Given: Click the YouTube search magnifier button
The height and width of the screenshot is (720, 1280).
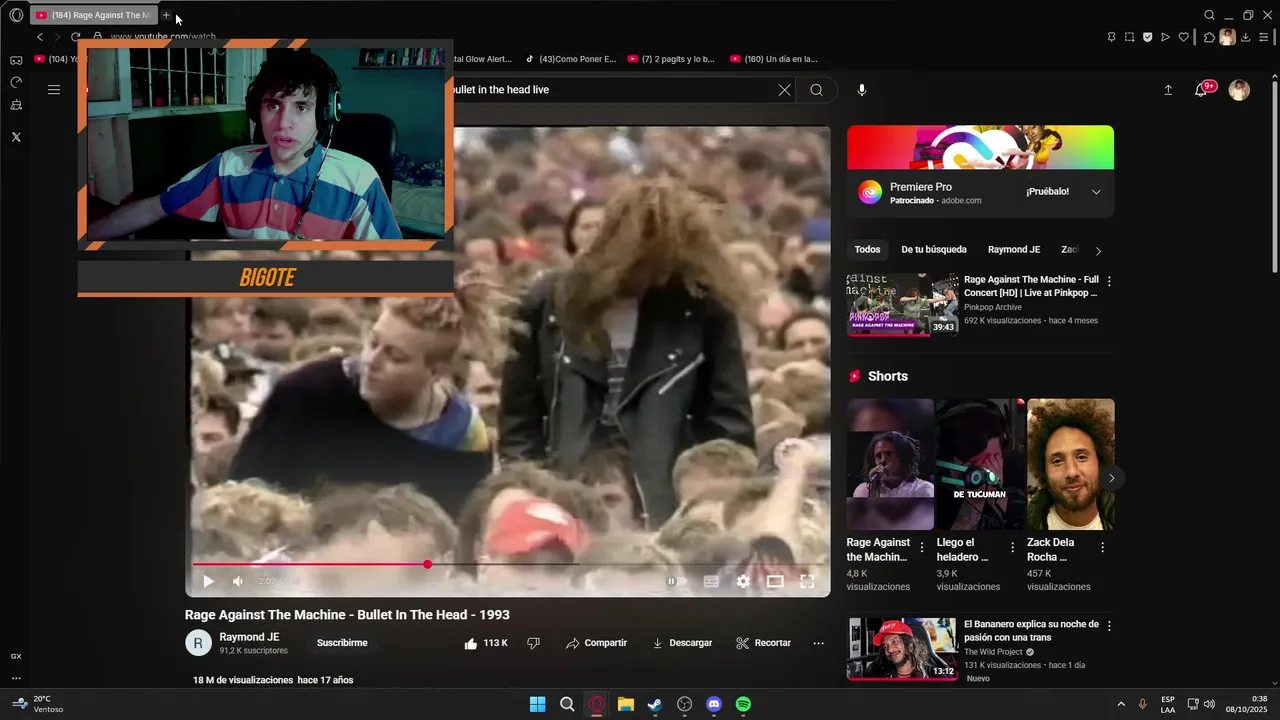Looking at the screenshot, I should (x=816, y=90).
